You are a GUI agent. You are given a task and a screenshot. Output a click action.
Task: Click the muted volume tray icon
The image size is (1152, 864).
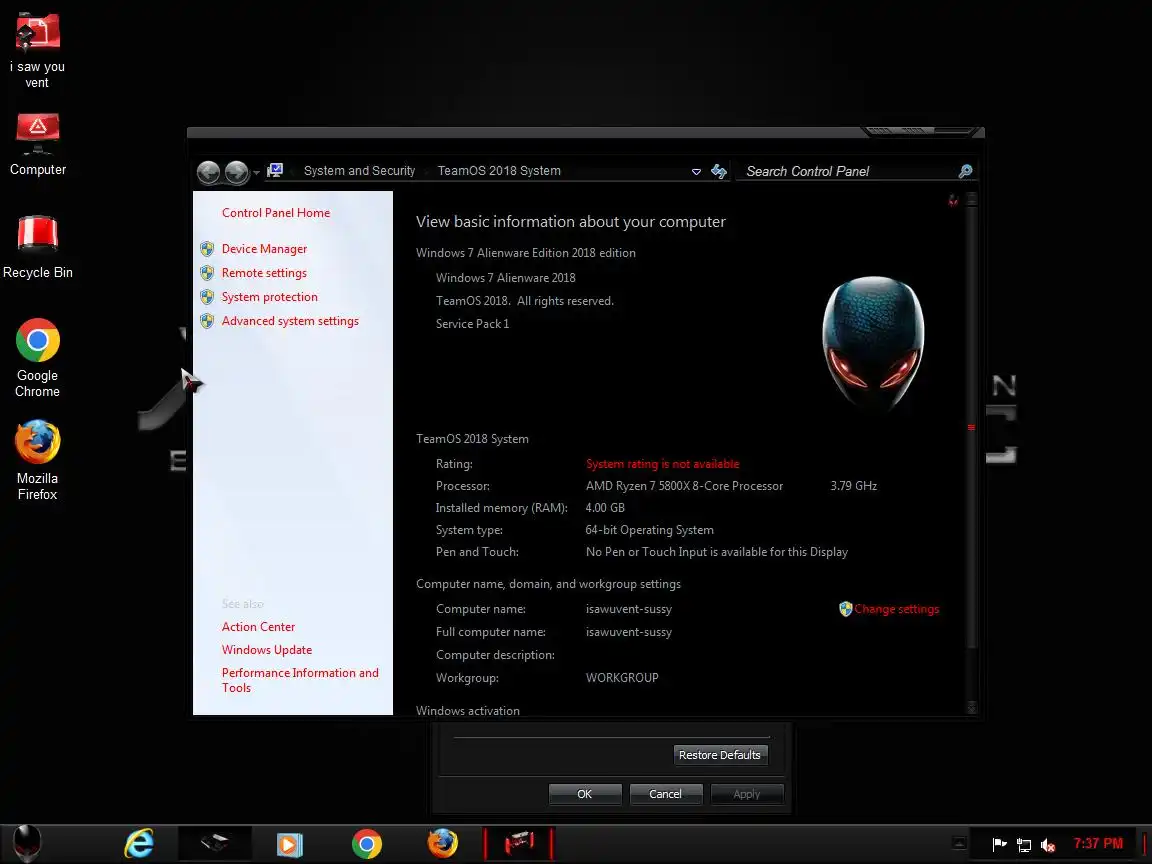pos(1048,845)
